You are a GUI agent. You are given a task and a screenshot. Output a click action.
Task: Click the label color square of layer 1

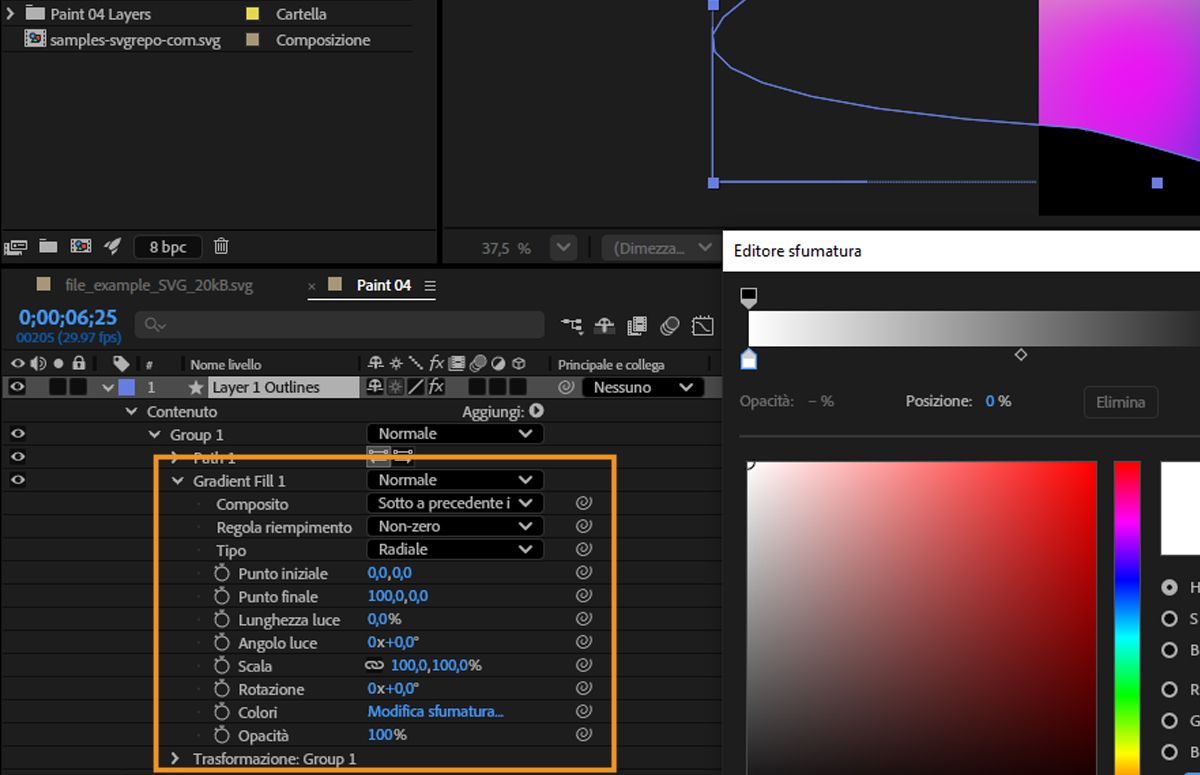126,387
